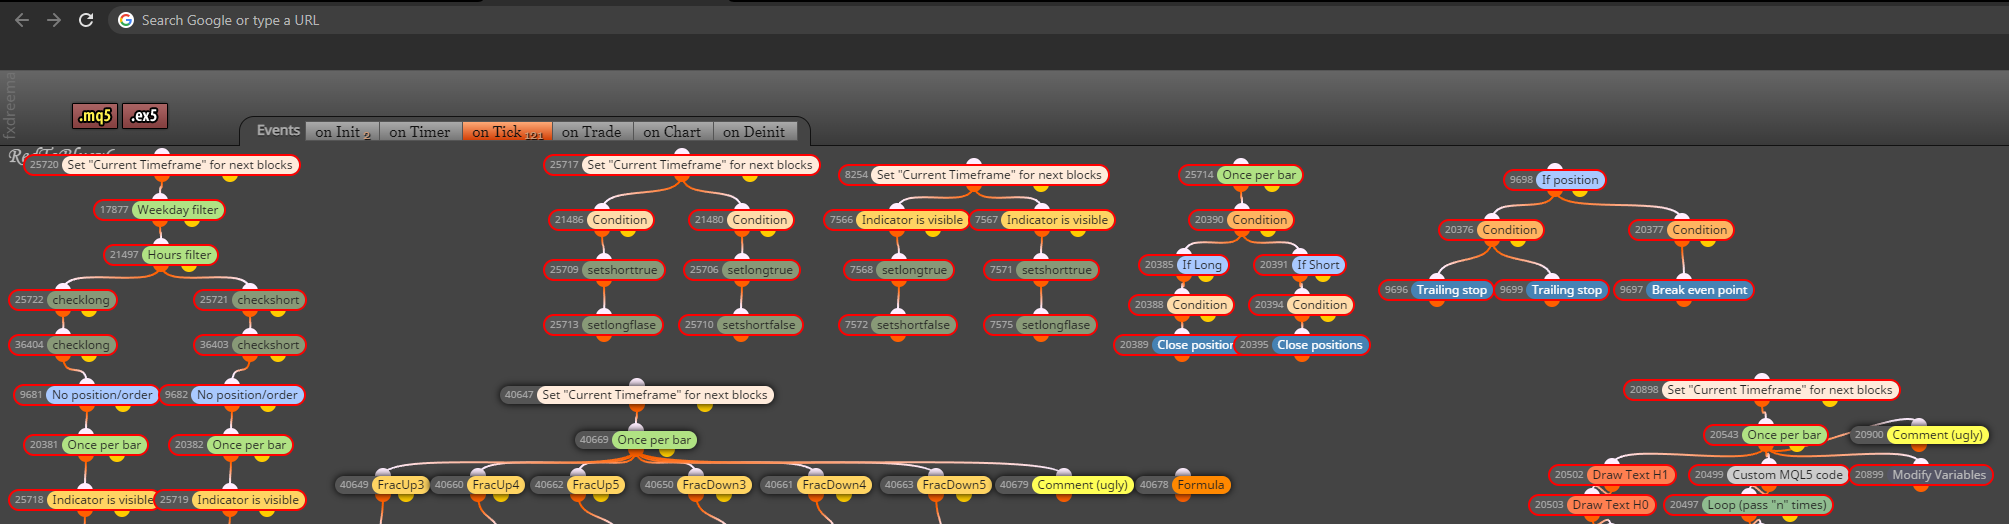Select Trailing stop block 9699
This screenshot has width=2009, height=524.
[x=1552, y=290]
